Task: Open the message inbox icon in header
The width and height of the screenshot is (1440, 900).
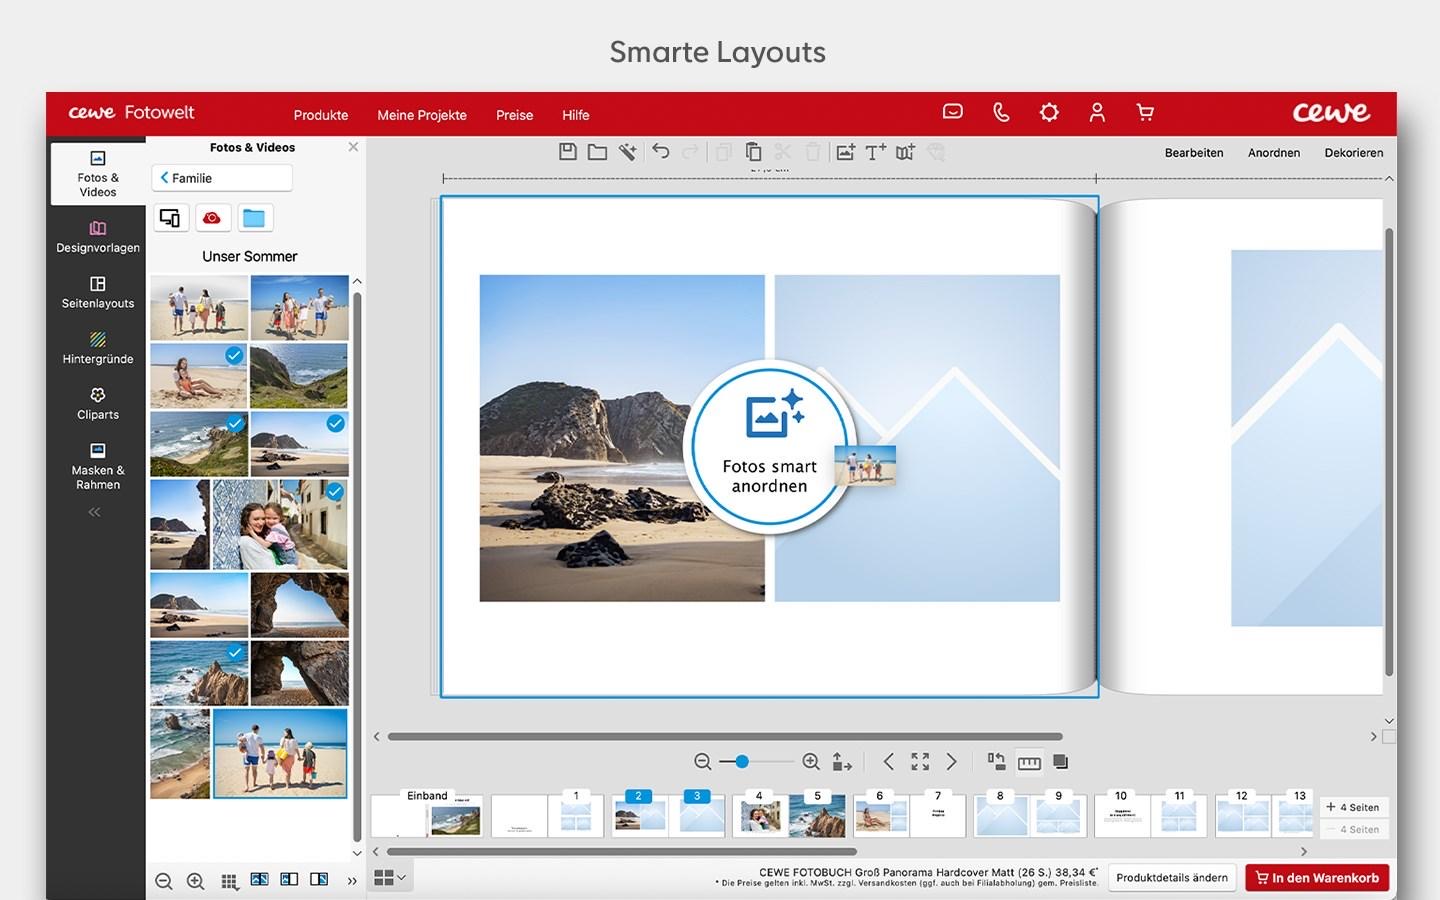Action: (953, 112)
